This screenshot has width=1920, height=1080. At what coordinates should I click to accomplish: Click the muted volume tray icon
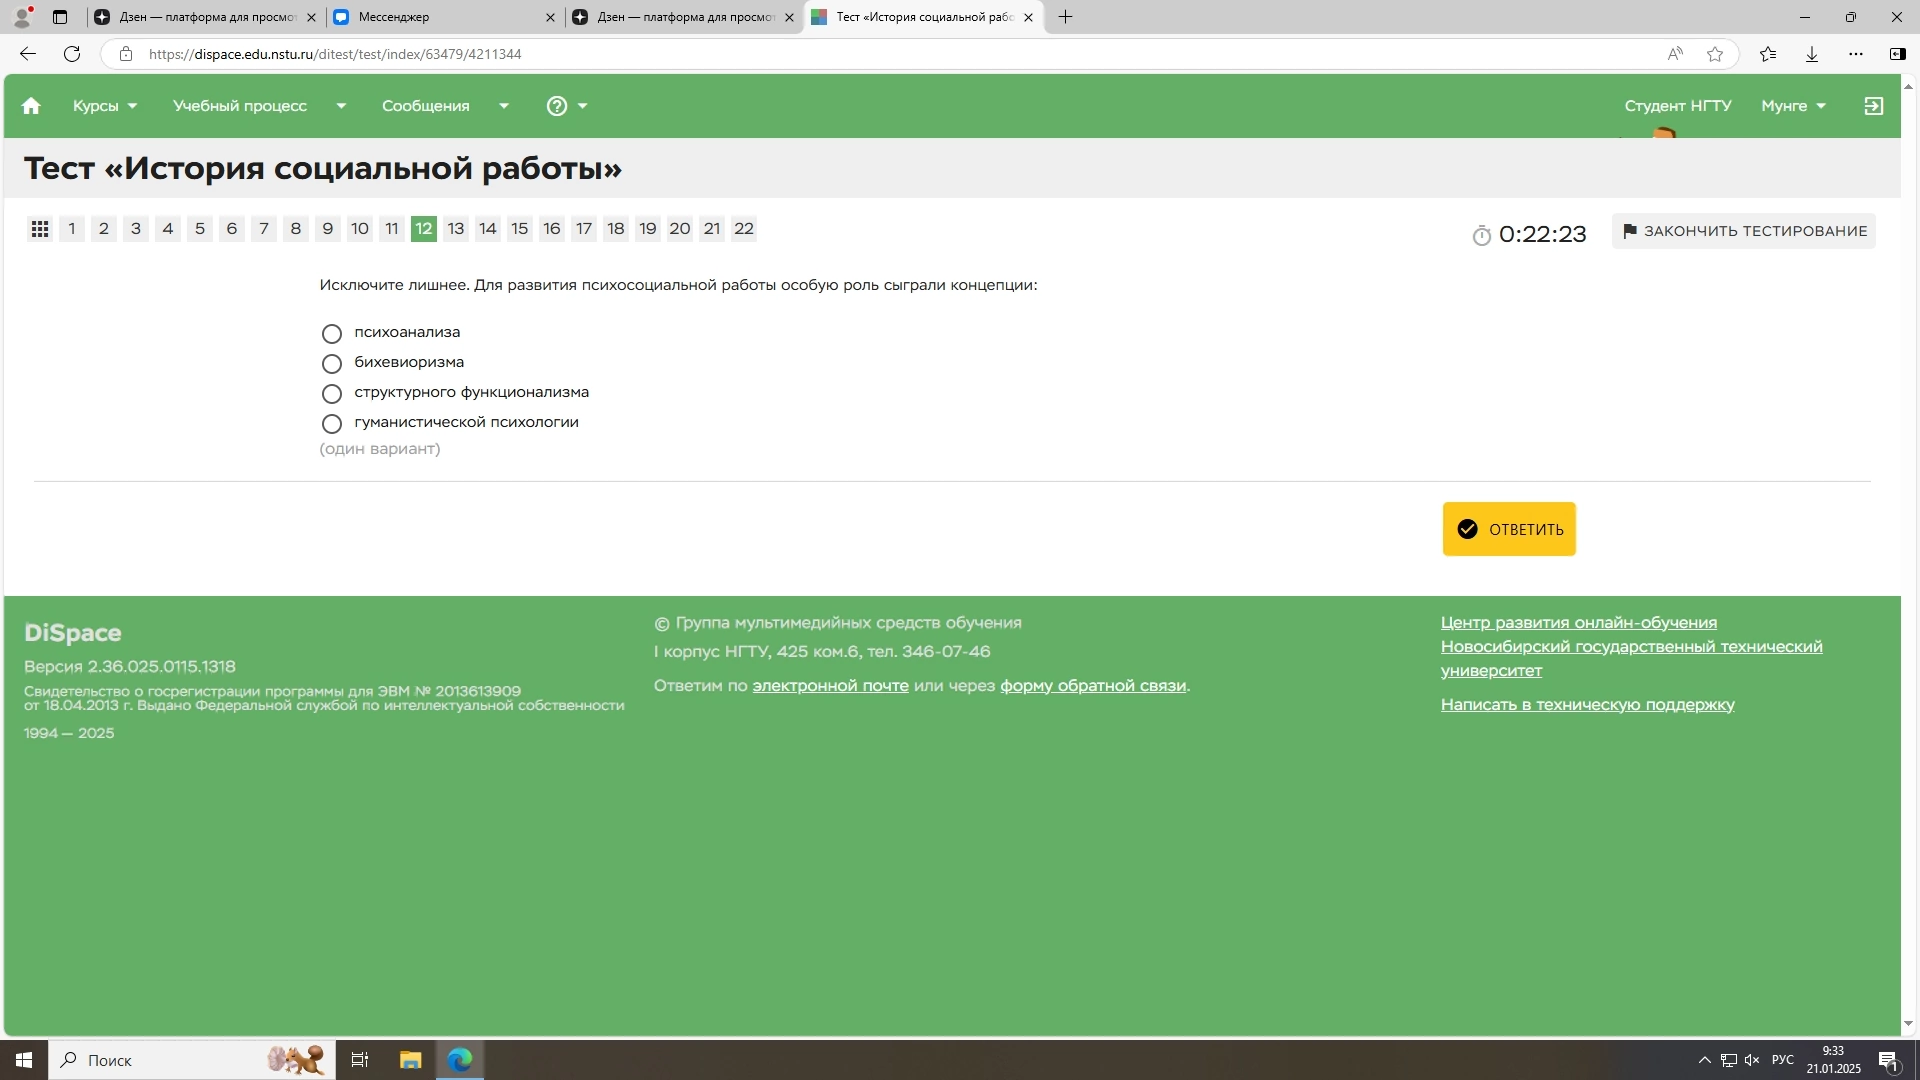tap(1752, 1060)
